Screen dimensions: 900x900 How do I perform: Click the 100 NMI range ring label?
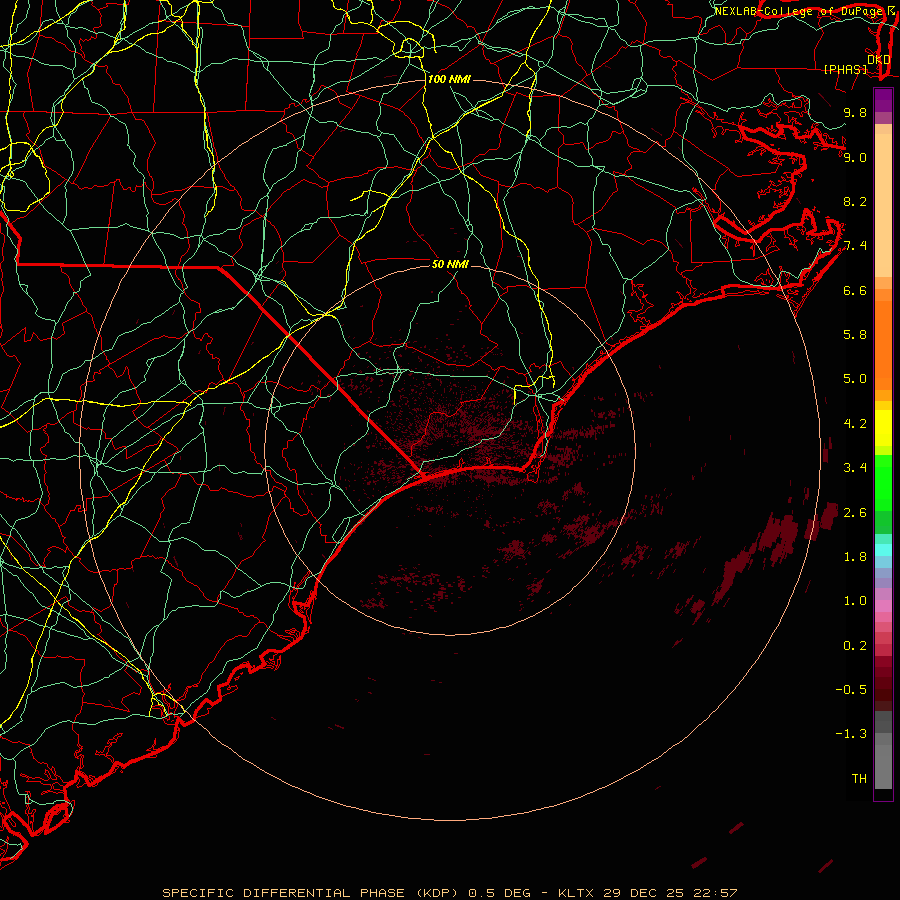[449, 79]
